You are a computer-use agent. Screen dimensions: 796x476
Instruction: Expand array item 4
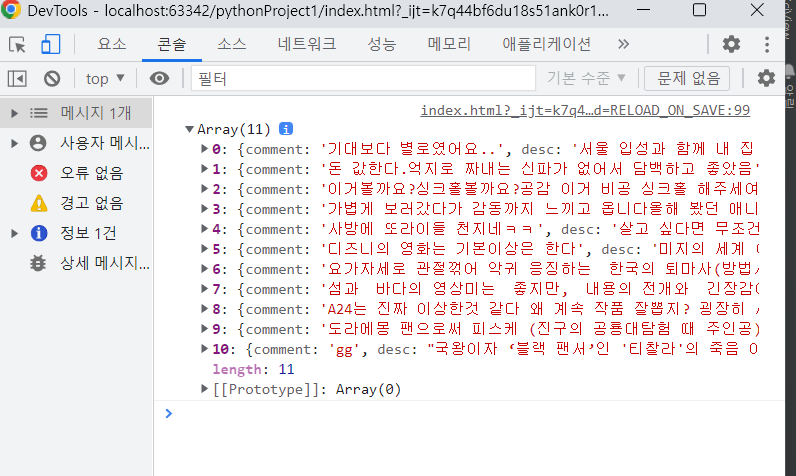pyautogui.click(x=204, y=229)
